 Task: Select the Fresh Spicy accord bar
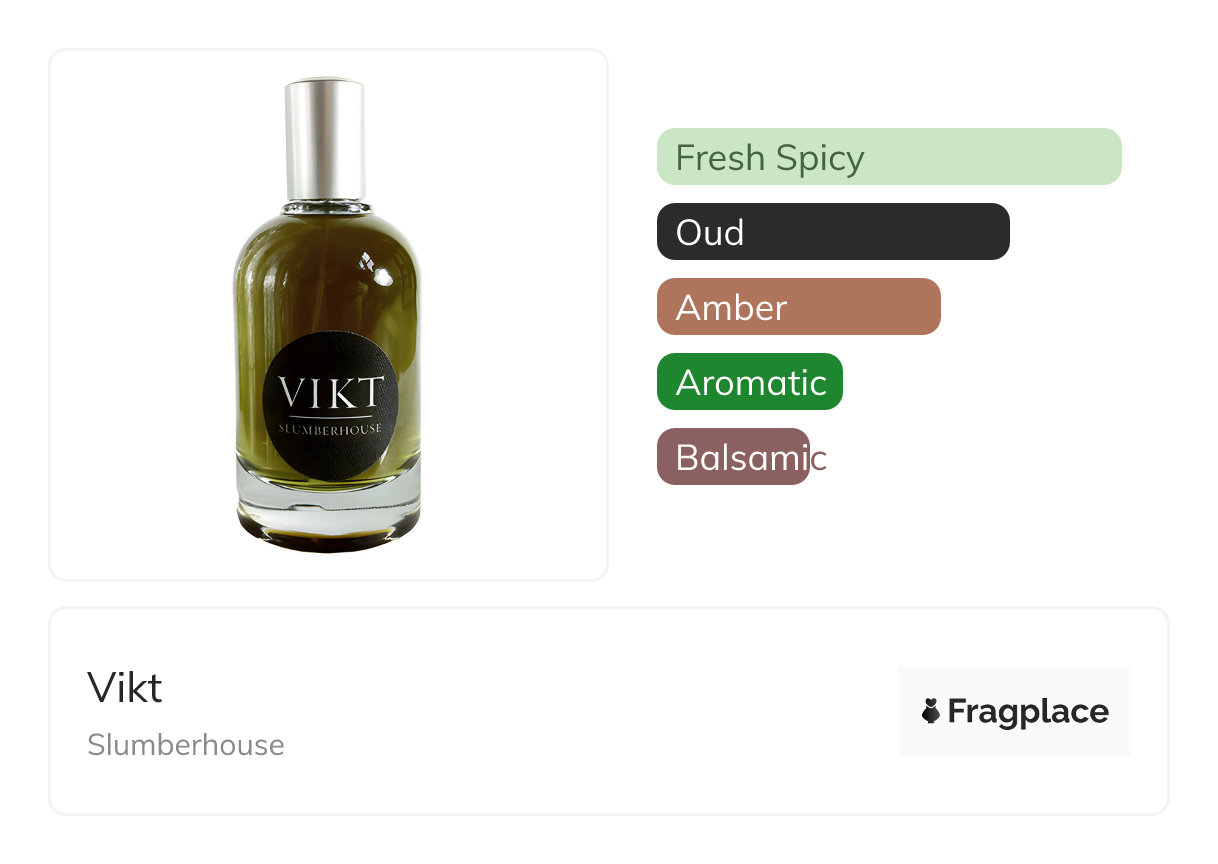tap(889, 157)
